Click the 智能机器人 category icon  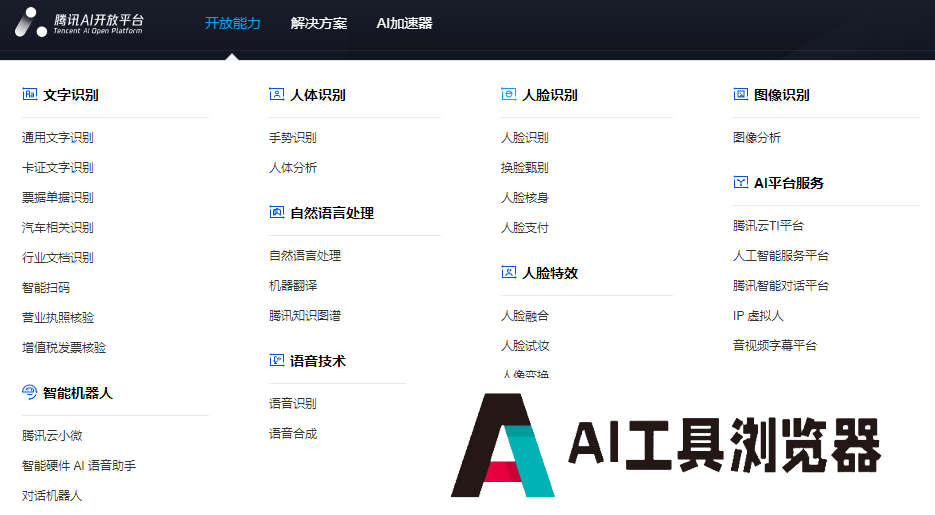(x=30, y=392)
